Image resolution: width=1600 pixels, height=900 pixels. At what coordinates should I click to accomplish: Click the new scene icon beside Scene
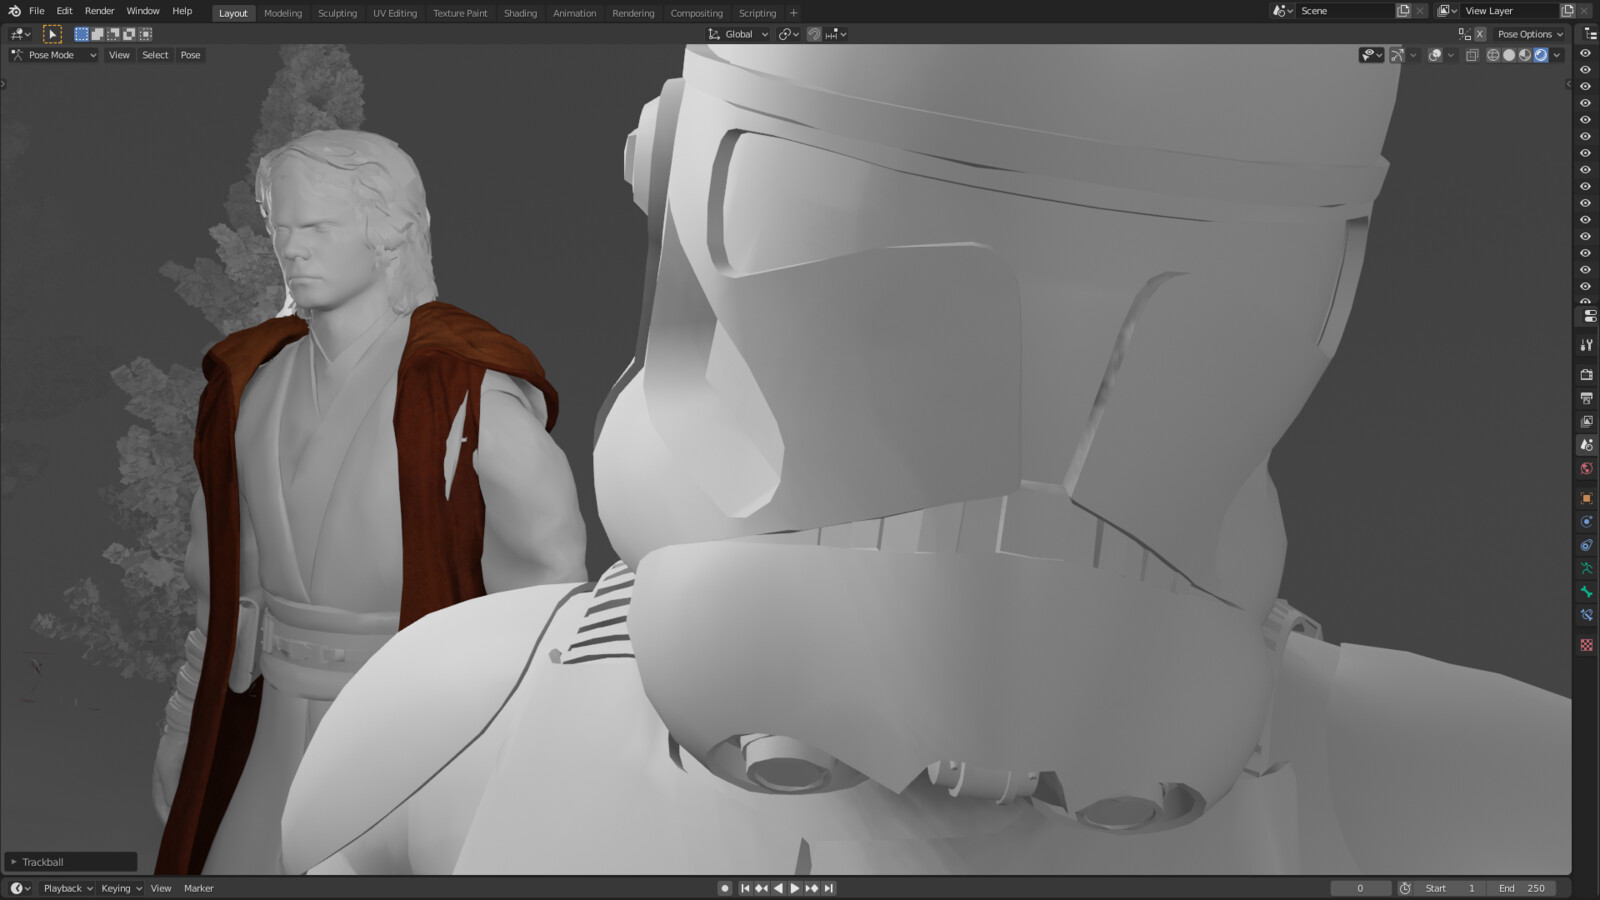tap(1403, 11)
